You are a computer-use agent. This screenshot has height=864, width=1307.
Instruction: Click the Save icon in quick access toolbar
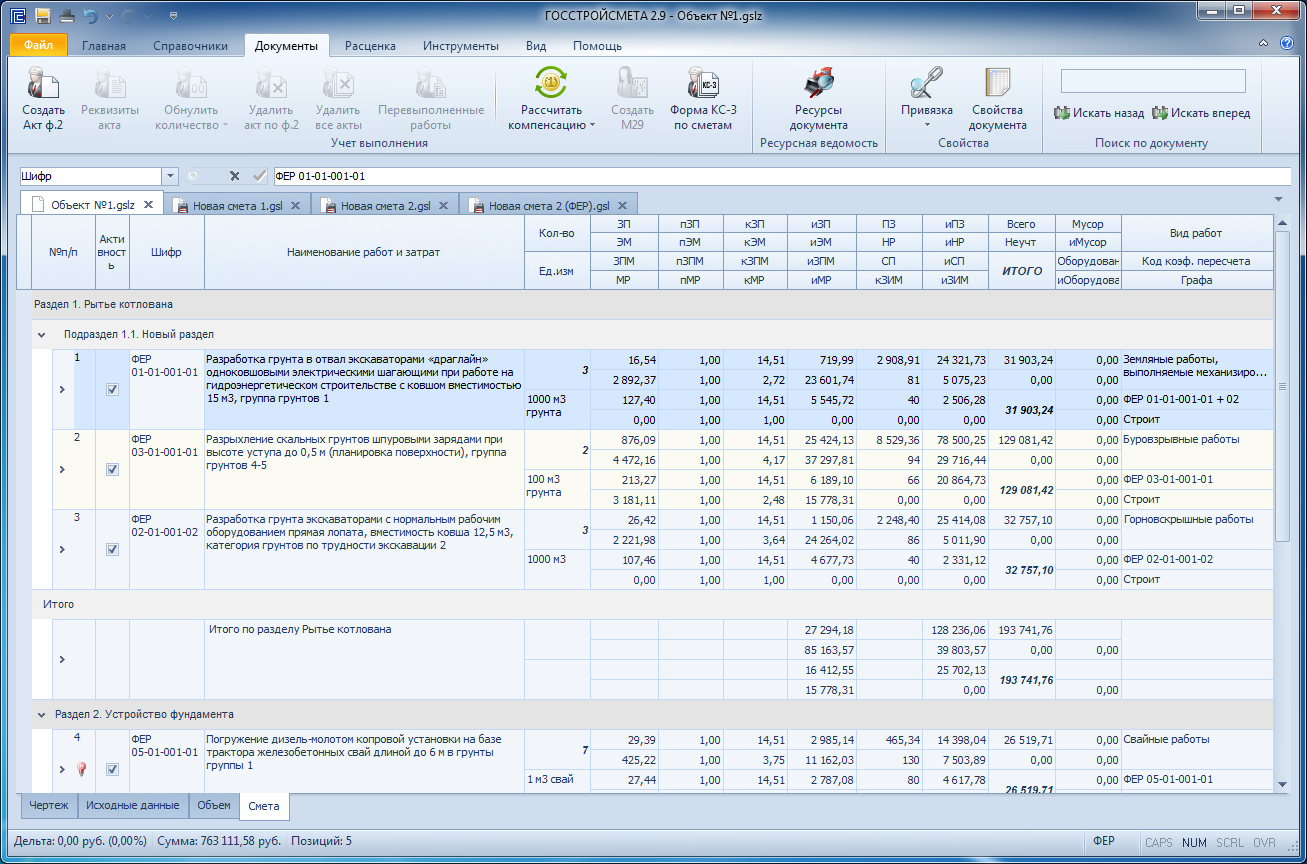(x=43, y=16)
